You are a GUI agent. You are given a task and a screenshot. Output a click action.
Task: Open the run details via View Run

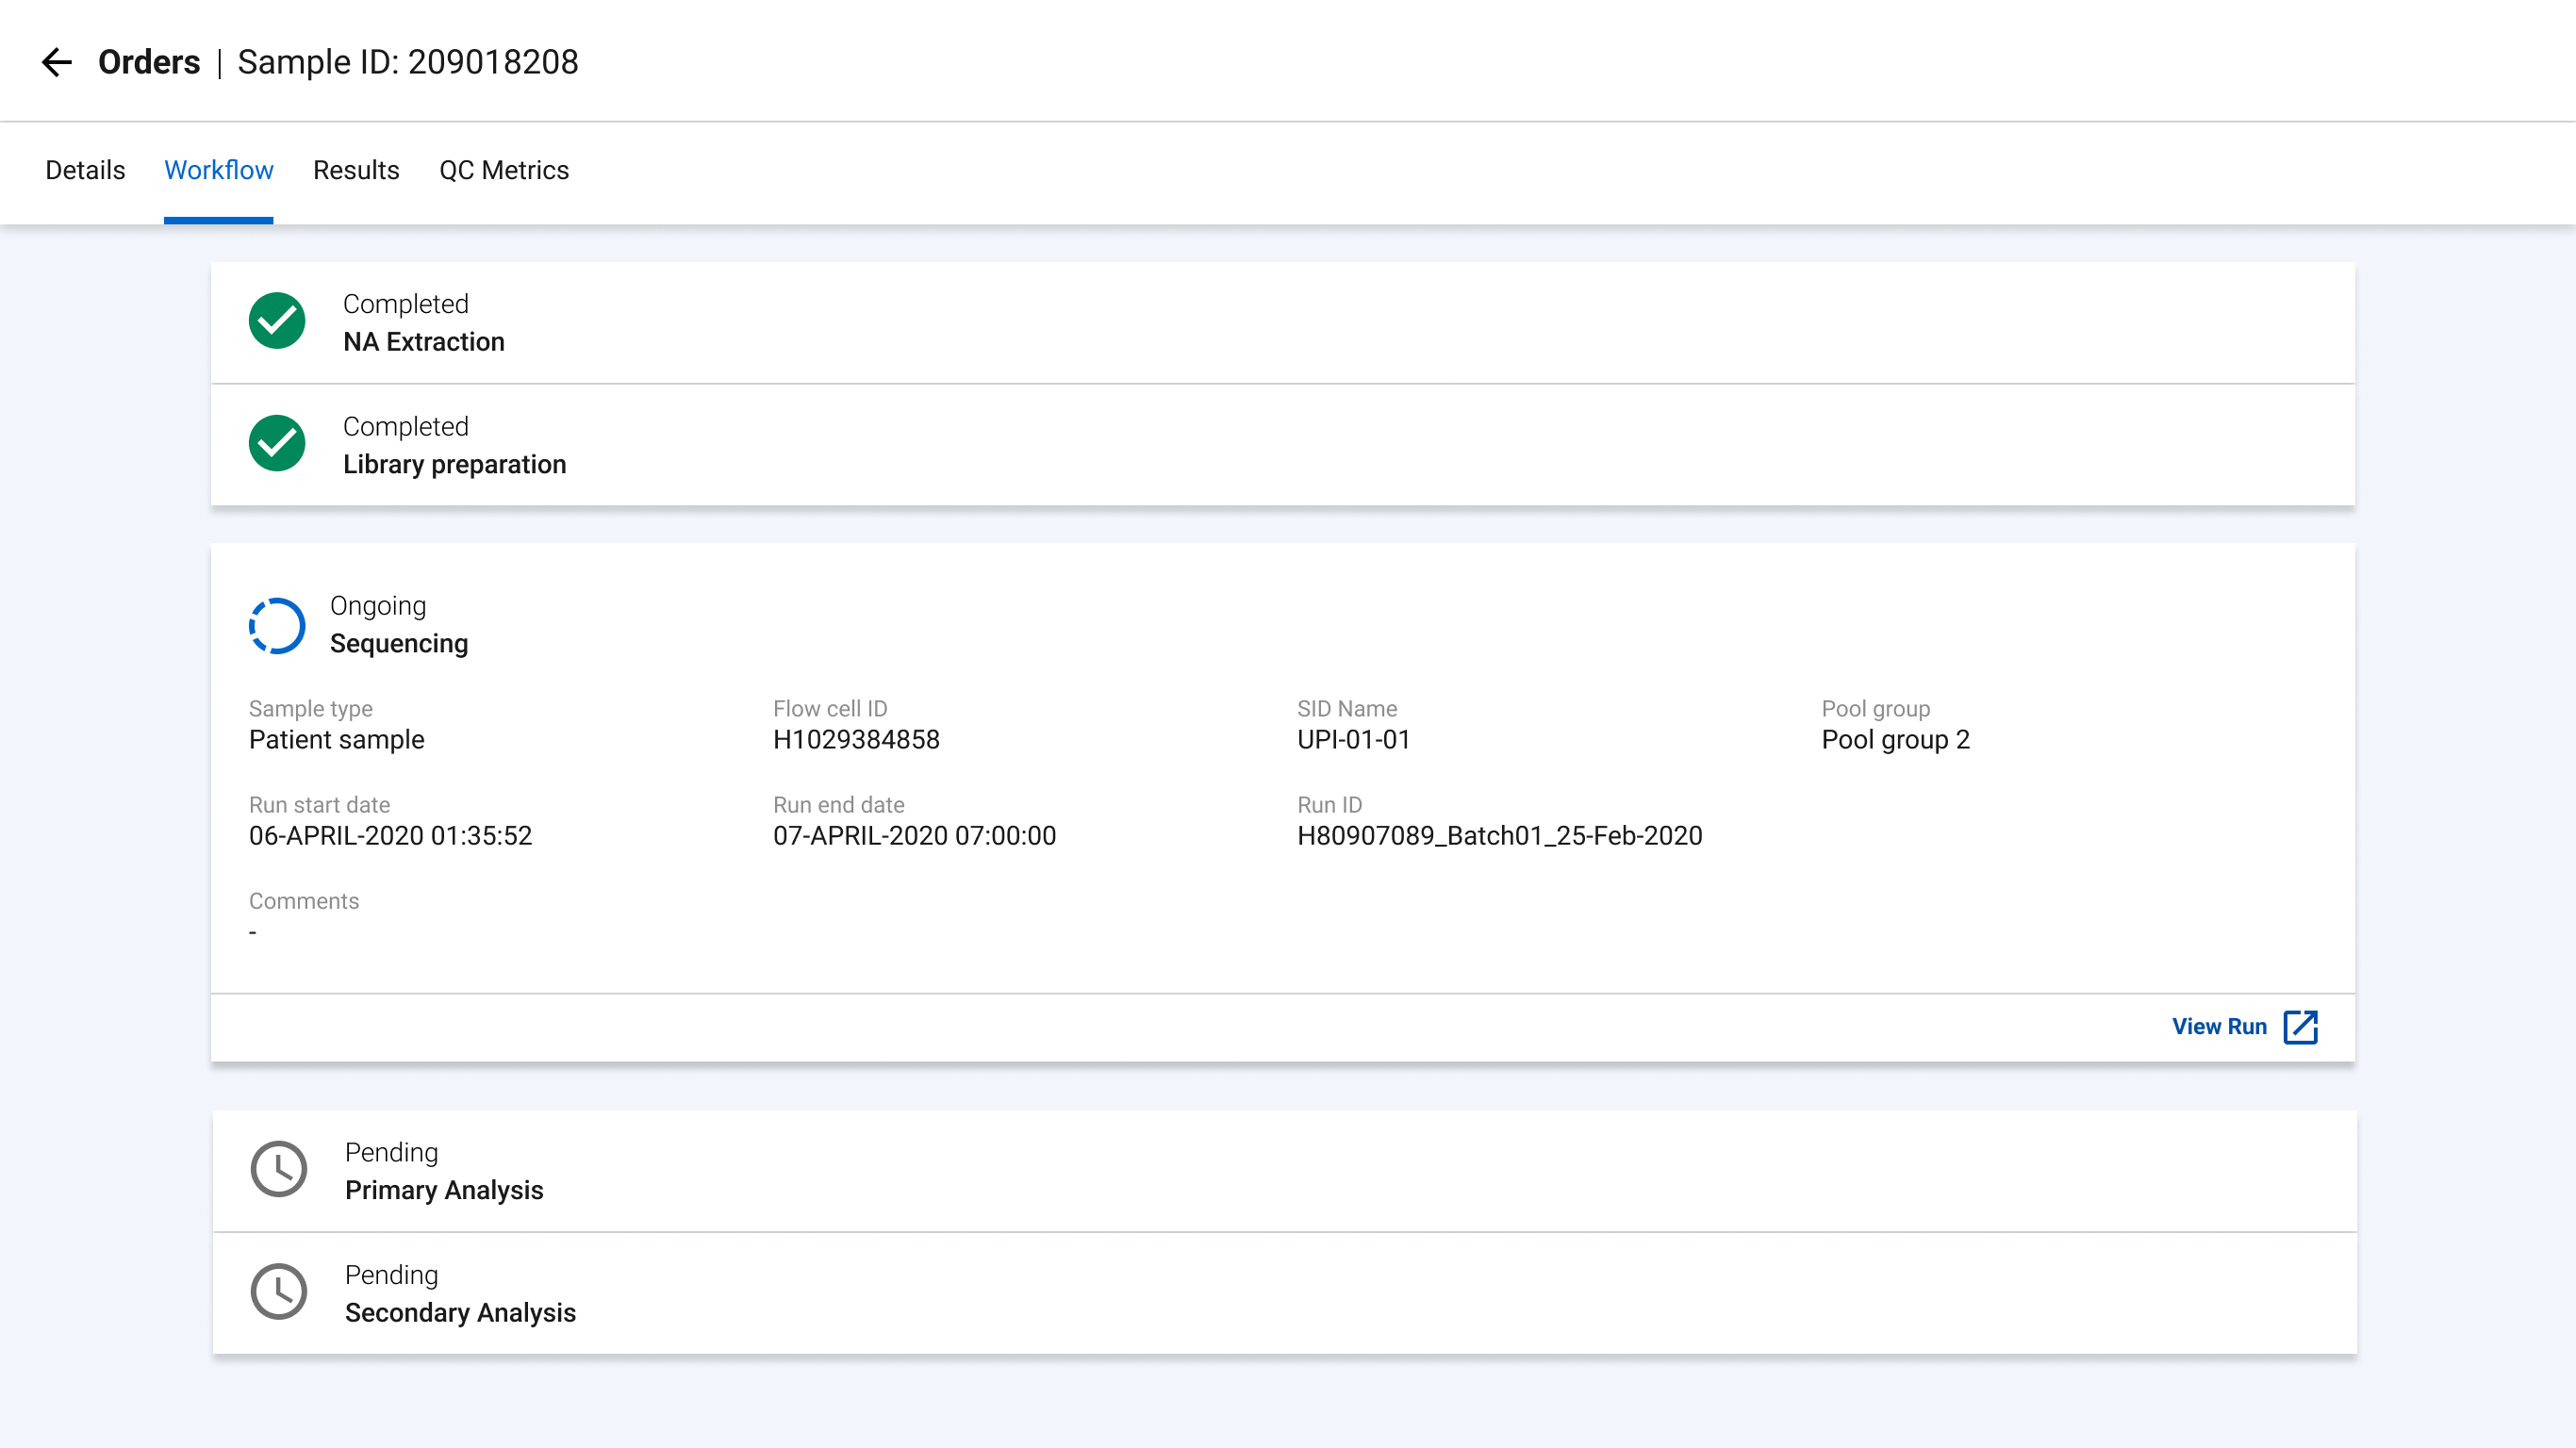(x=2219, y=1026)
